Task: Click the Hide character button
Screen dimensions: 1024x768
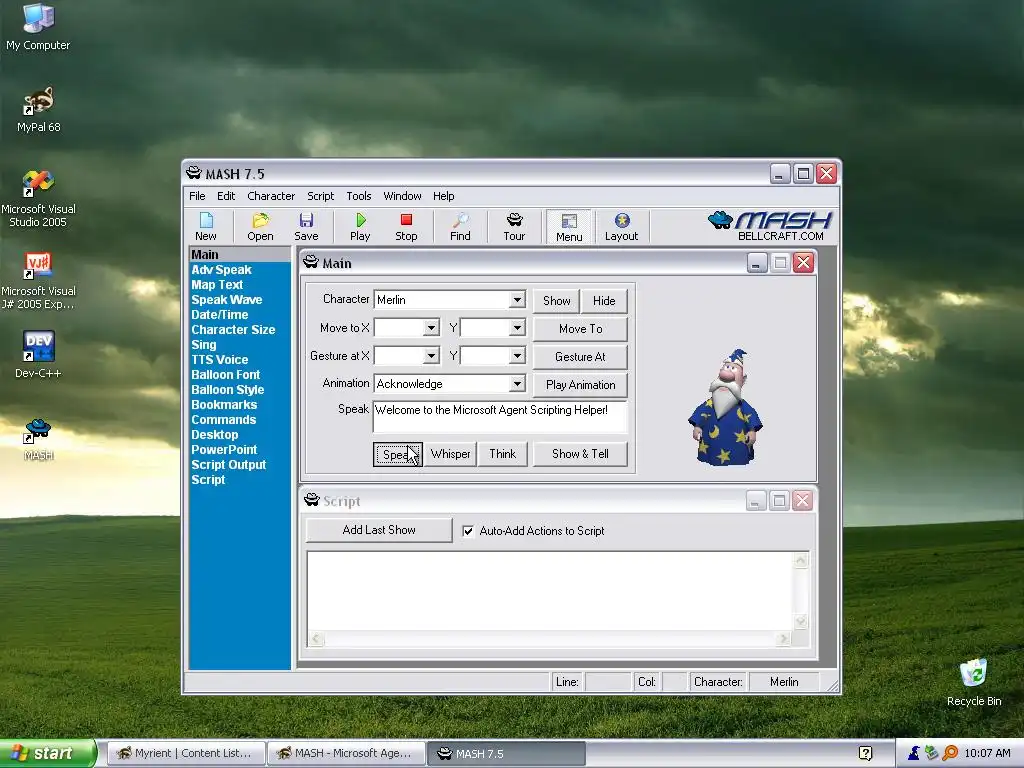Action: (x=604, y=300)
